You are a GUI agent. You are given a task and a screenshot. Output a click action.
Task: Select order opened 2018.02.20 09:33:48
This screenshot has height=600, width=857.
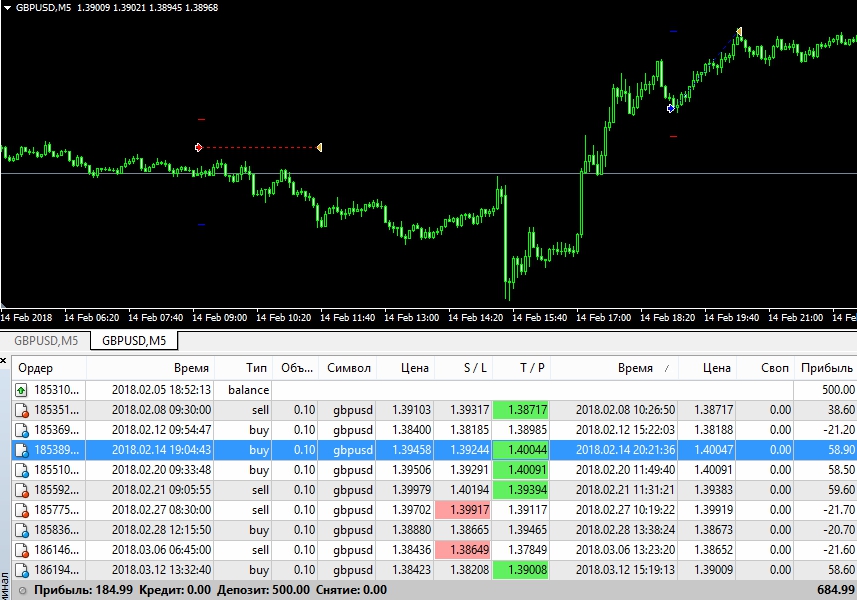click(x=435, y=470)
